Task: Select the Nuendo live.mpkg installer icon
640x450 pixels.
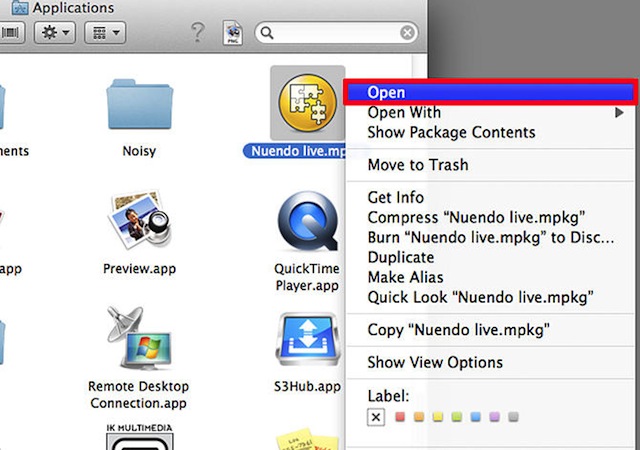Action: click(x=307, y=102)
